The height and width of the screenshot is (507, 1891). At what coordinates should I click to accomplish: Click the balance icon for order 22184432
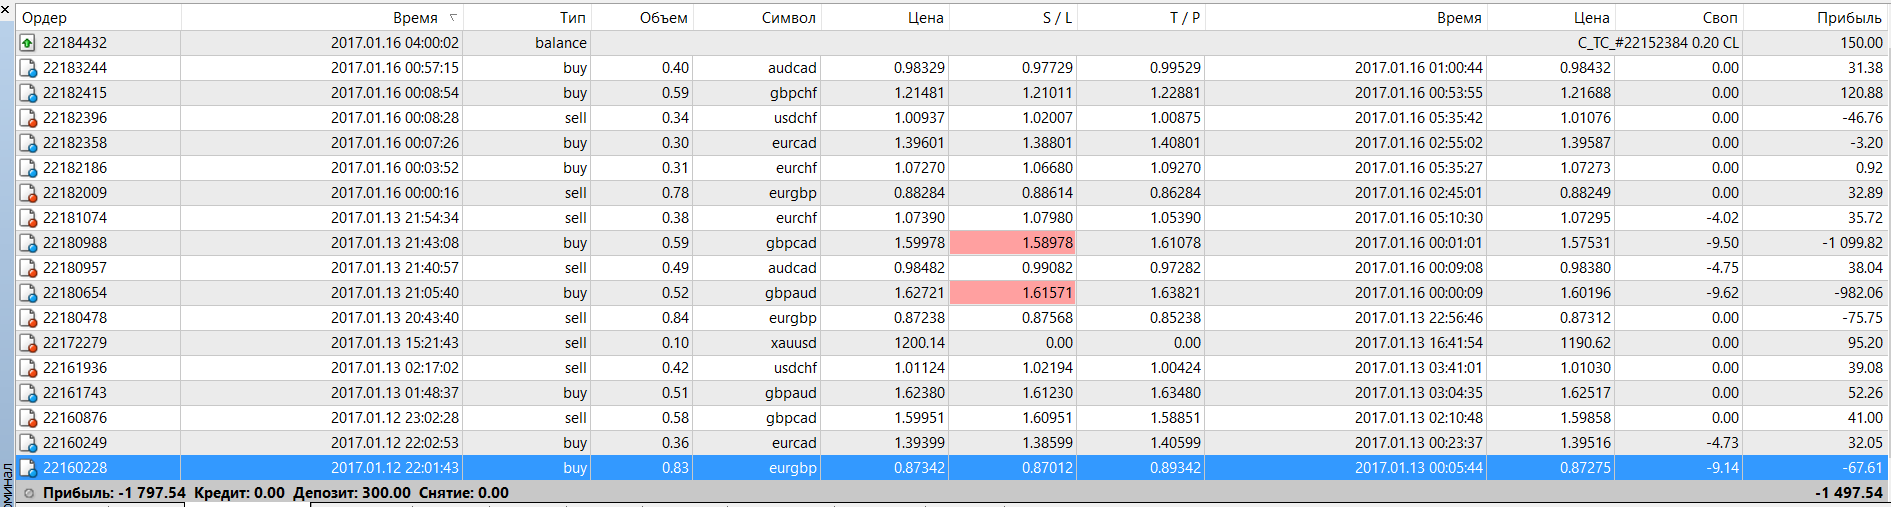(28, 43)
